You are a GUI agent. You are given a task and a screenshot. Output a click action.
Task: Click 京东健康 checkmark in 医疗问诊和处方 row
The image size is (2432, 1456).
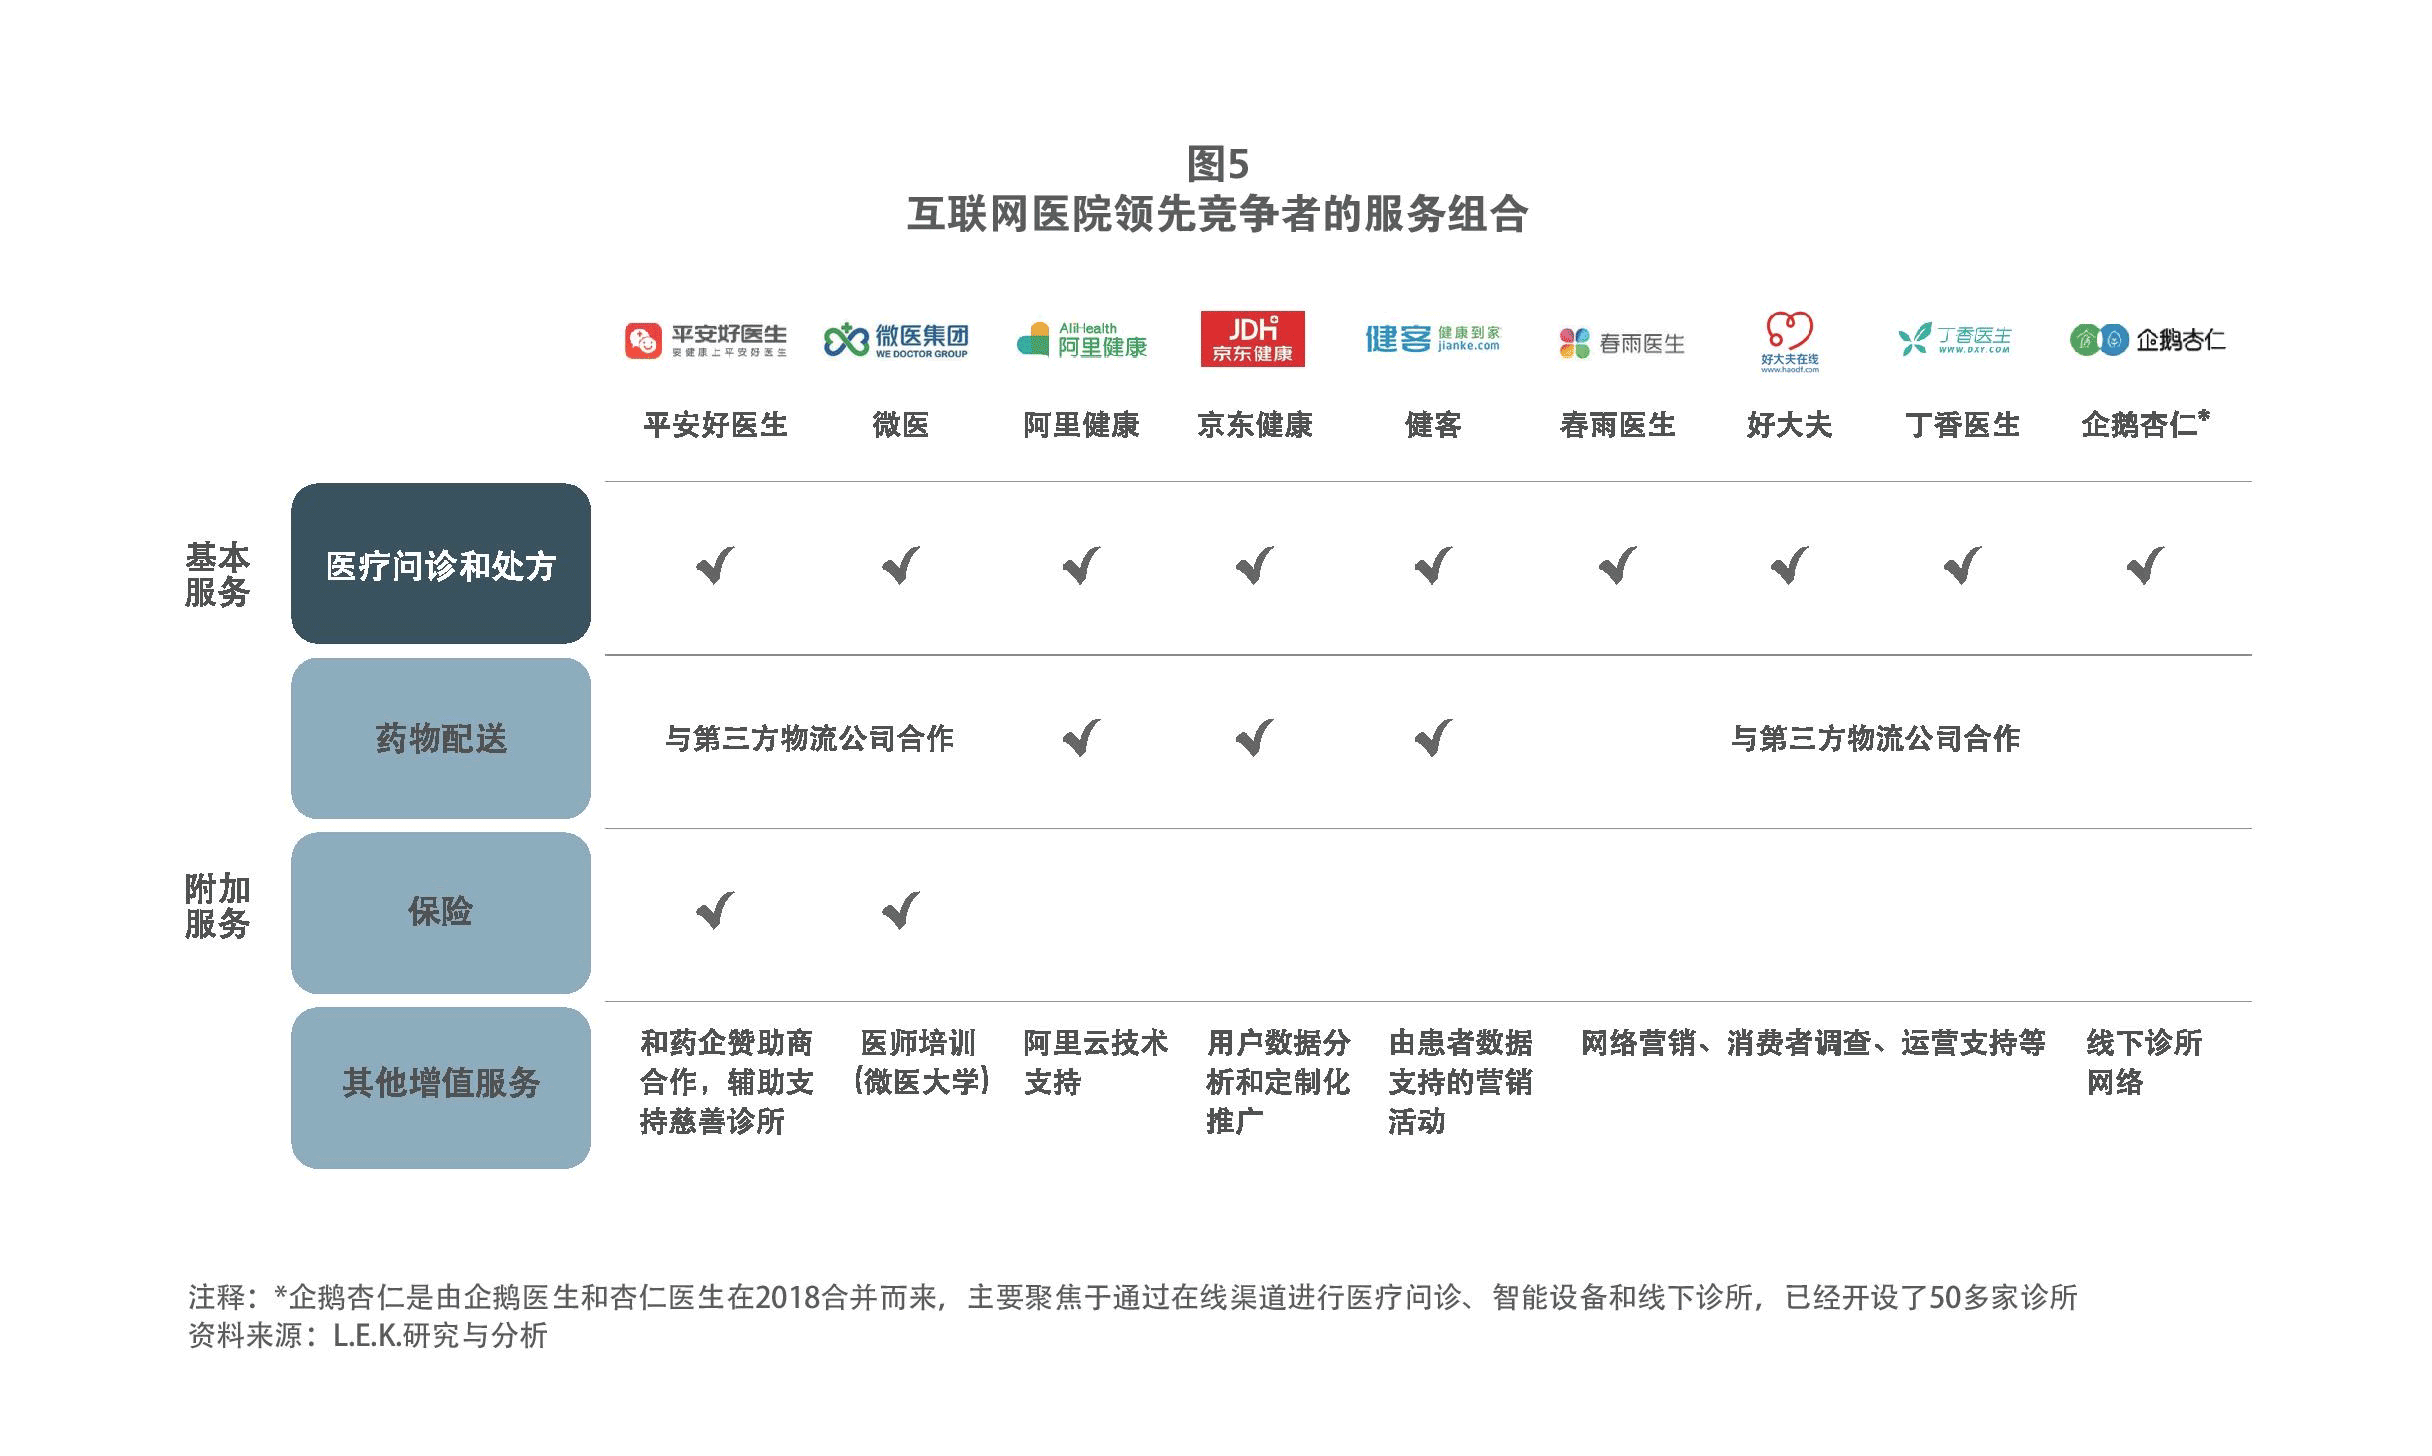(x=1254, y=566)
